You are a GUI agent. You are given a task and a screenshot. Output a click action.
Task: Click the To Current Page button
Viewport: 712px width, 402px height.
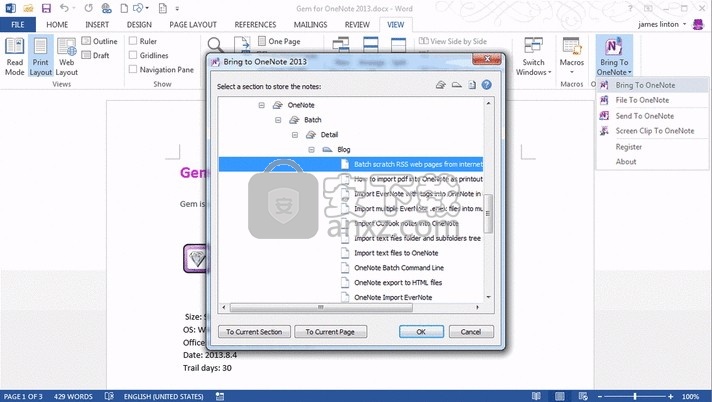[x=330, y=332]
